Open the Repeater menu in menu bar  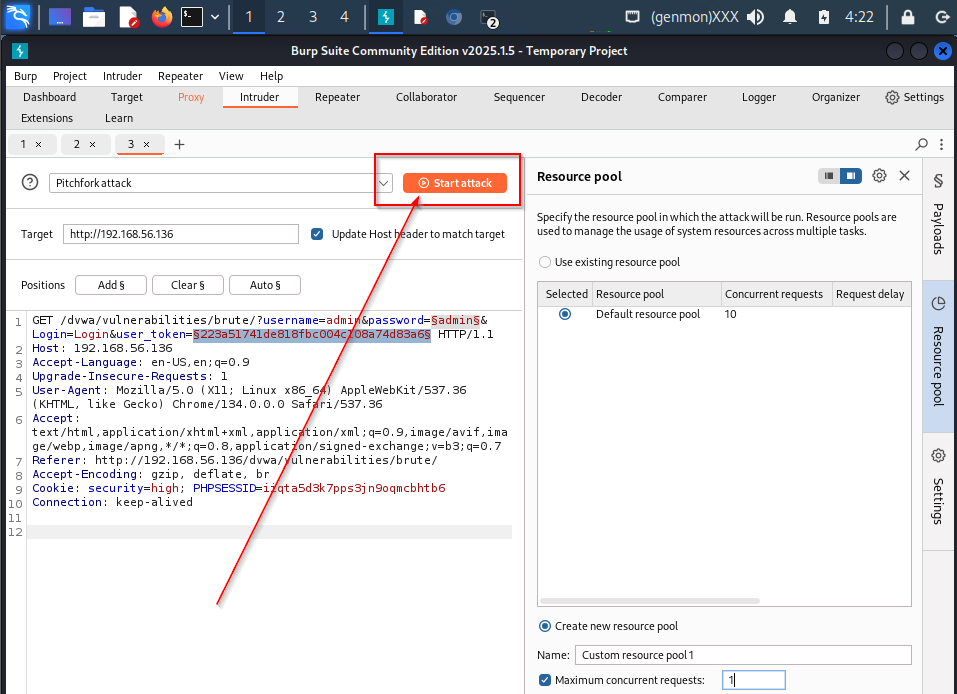tap(180, 76)
